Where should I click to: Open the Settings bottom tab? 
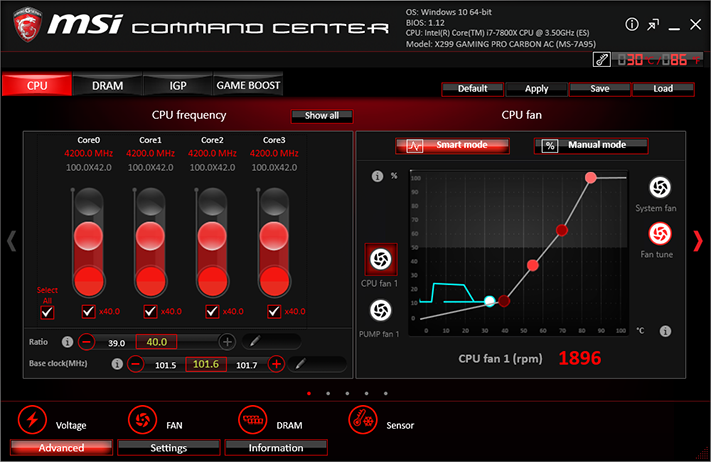click(x=169, y=447)
